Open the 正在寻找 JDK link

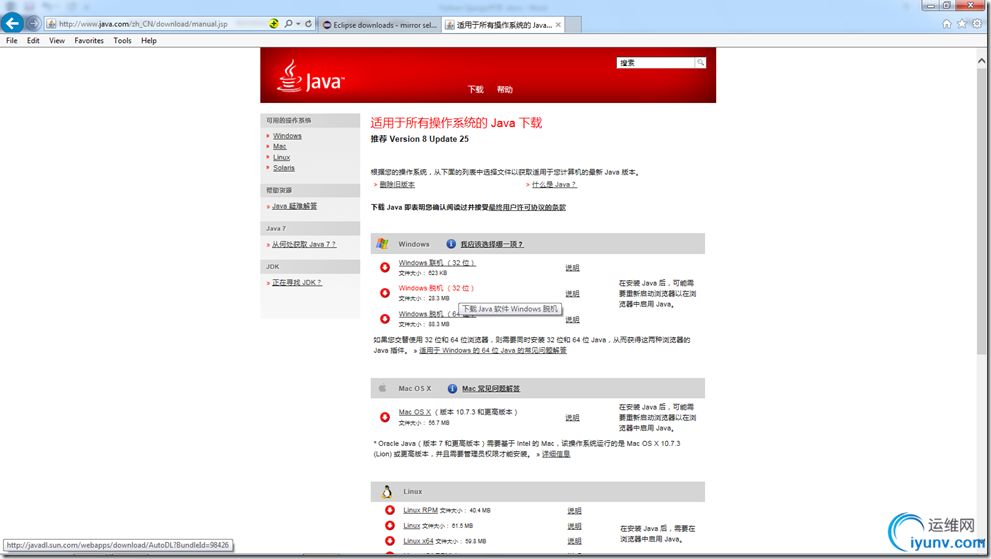[x=297, y=283]
